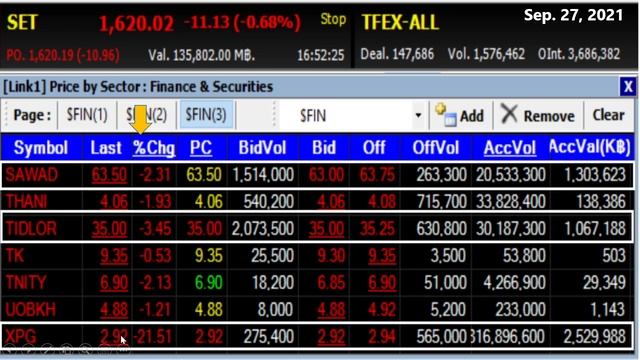Click TK offer price 9.35
Image resolution: width=640 pixels, height=360 pixels.
tap(382, 256)
